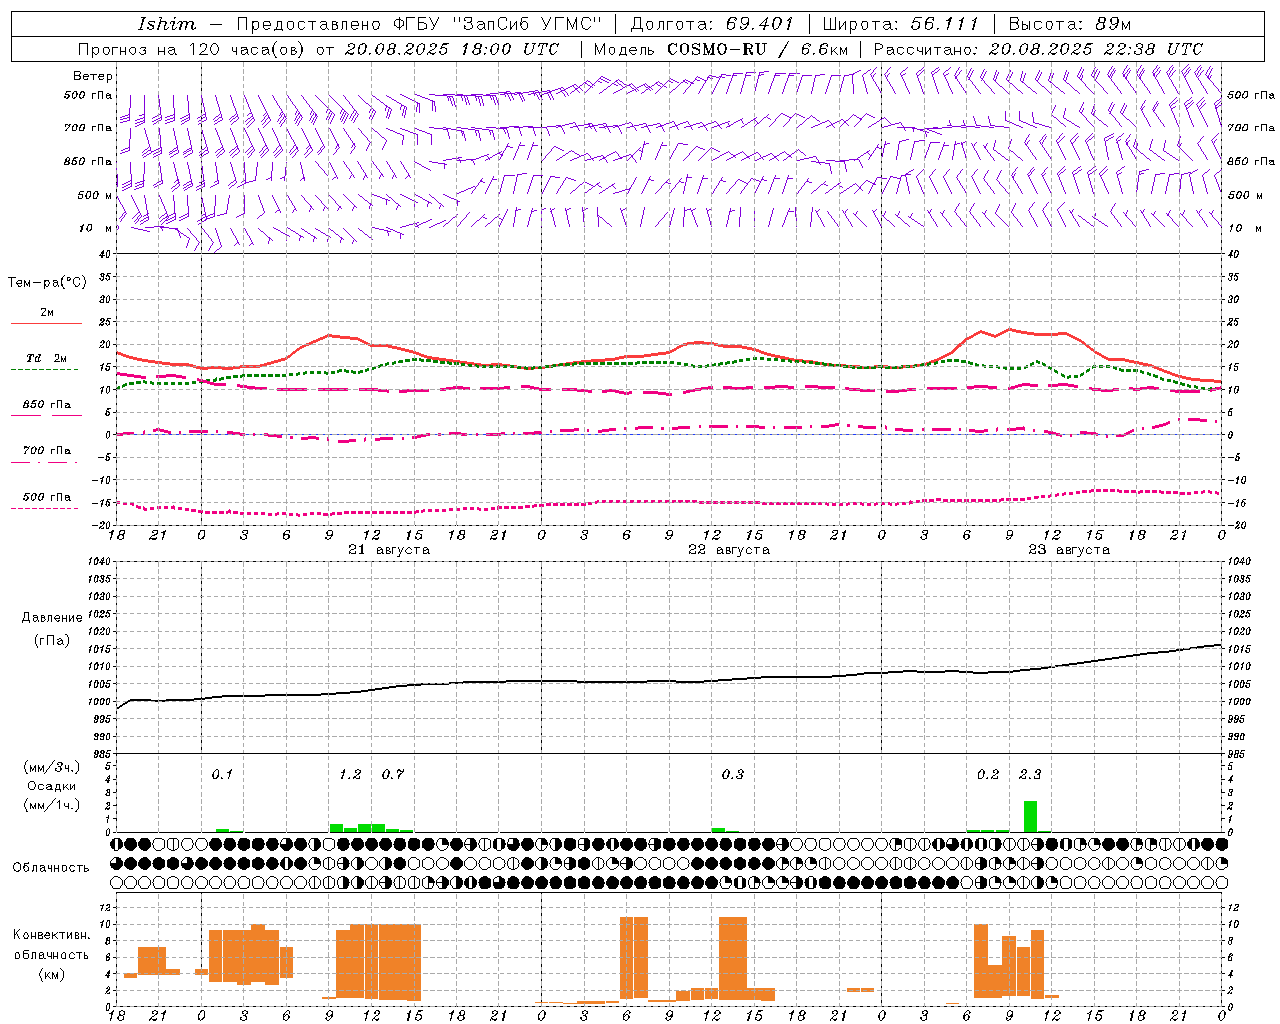Click the "Модель COSMO-RU / 6.6км" label
Image resolution: width=1280 pixels, height=1024 pixels.
[721, 49]
